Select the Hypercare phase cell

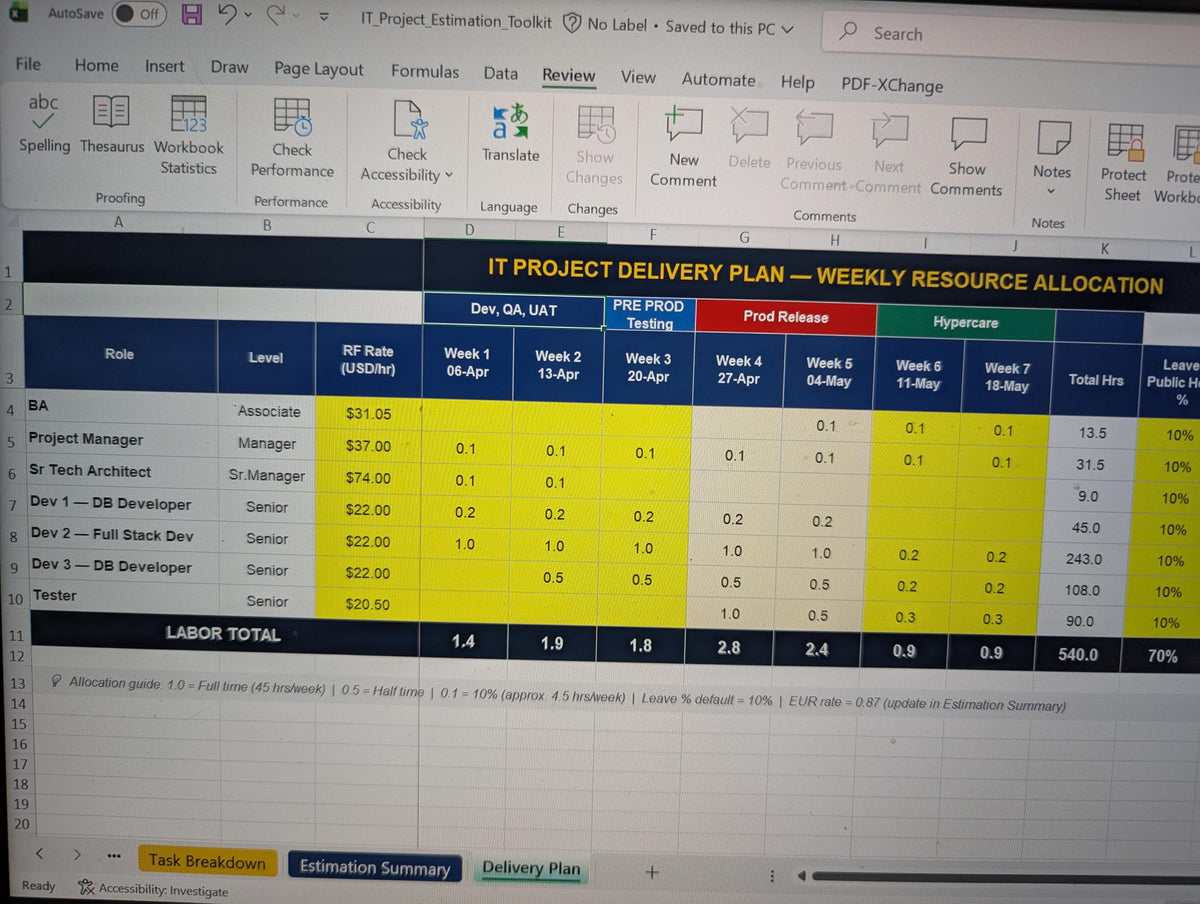coord(965,322)
